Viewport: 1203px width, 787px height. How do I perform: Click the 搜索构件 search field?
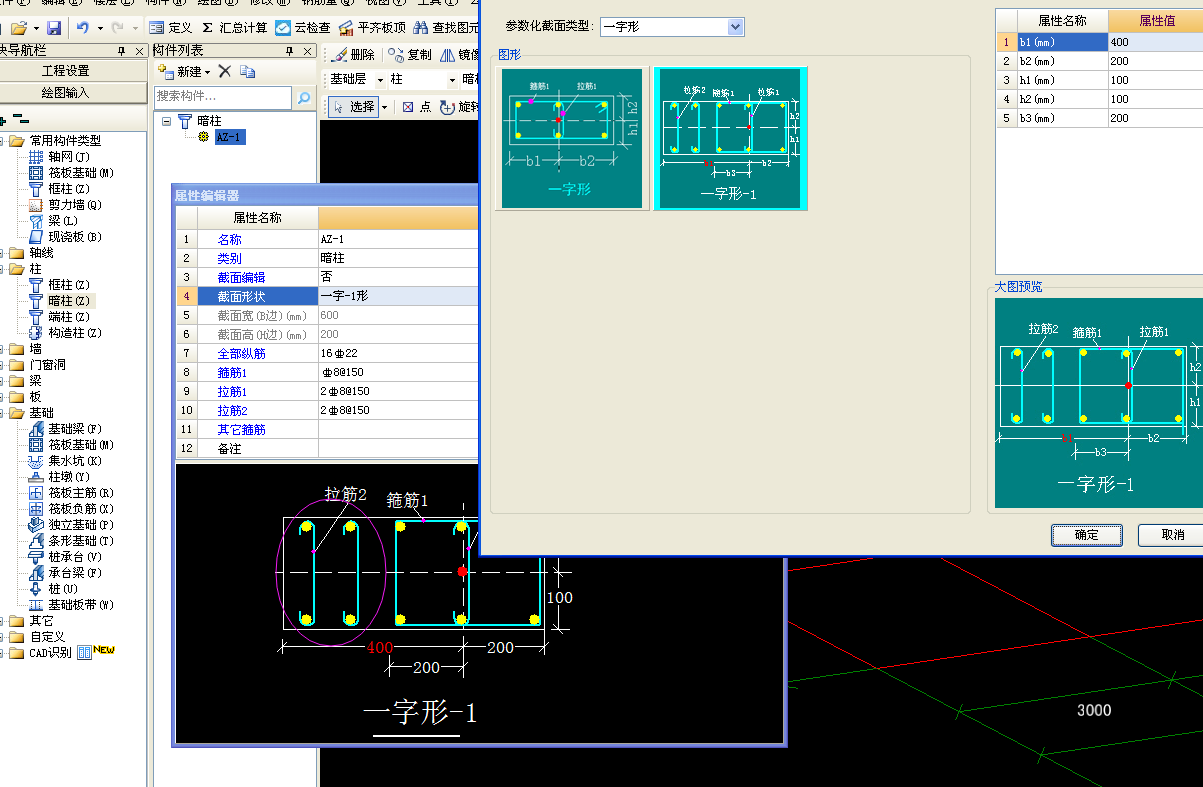(222, 97)
